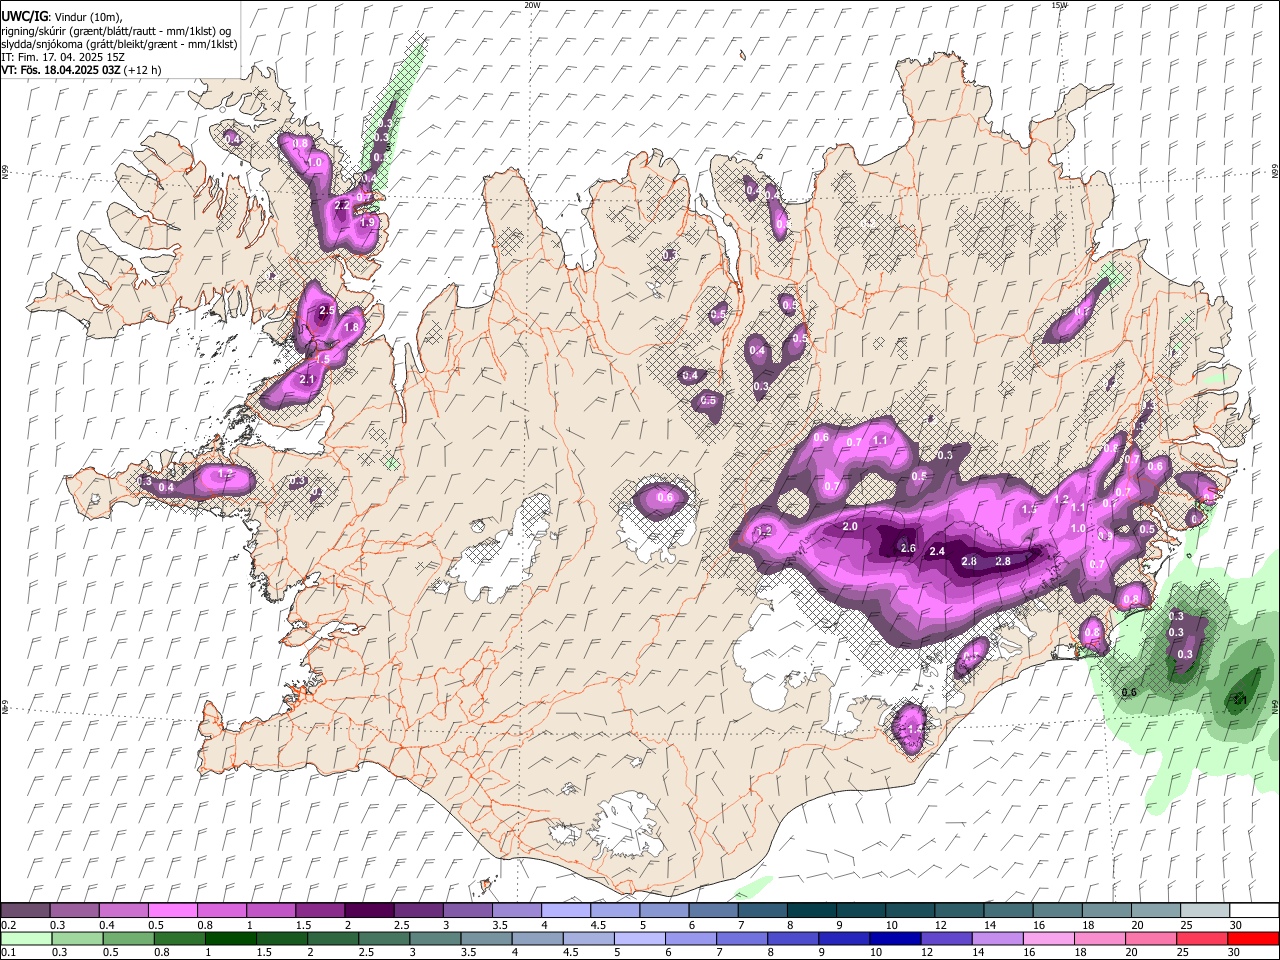The width and height of the screenshot is (1280, 960).
Task: Pick top legend swatch between 0.5 and 0.8
Action: [172, 910]
